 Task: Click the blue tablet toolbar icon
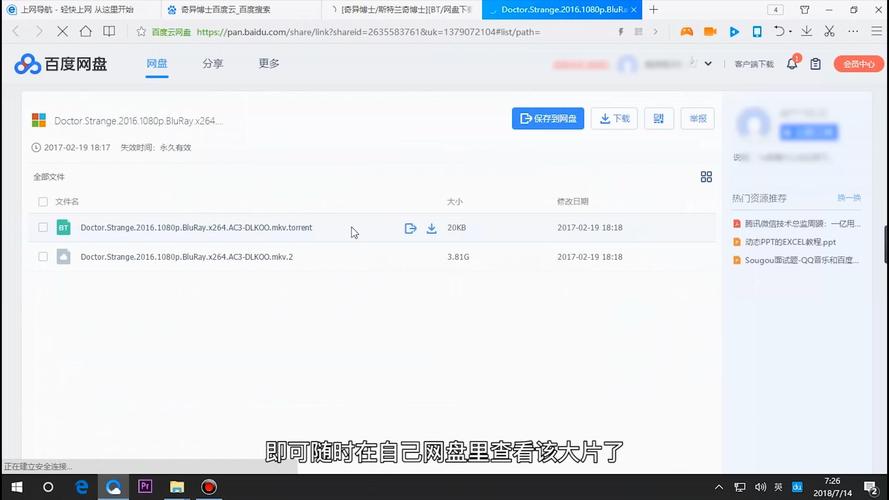tap(757, 32)
